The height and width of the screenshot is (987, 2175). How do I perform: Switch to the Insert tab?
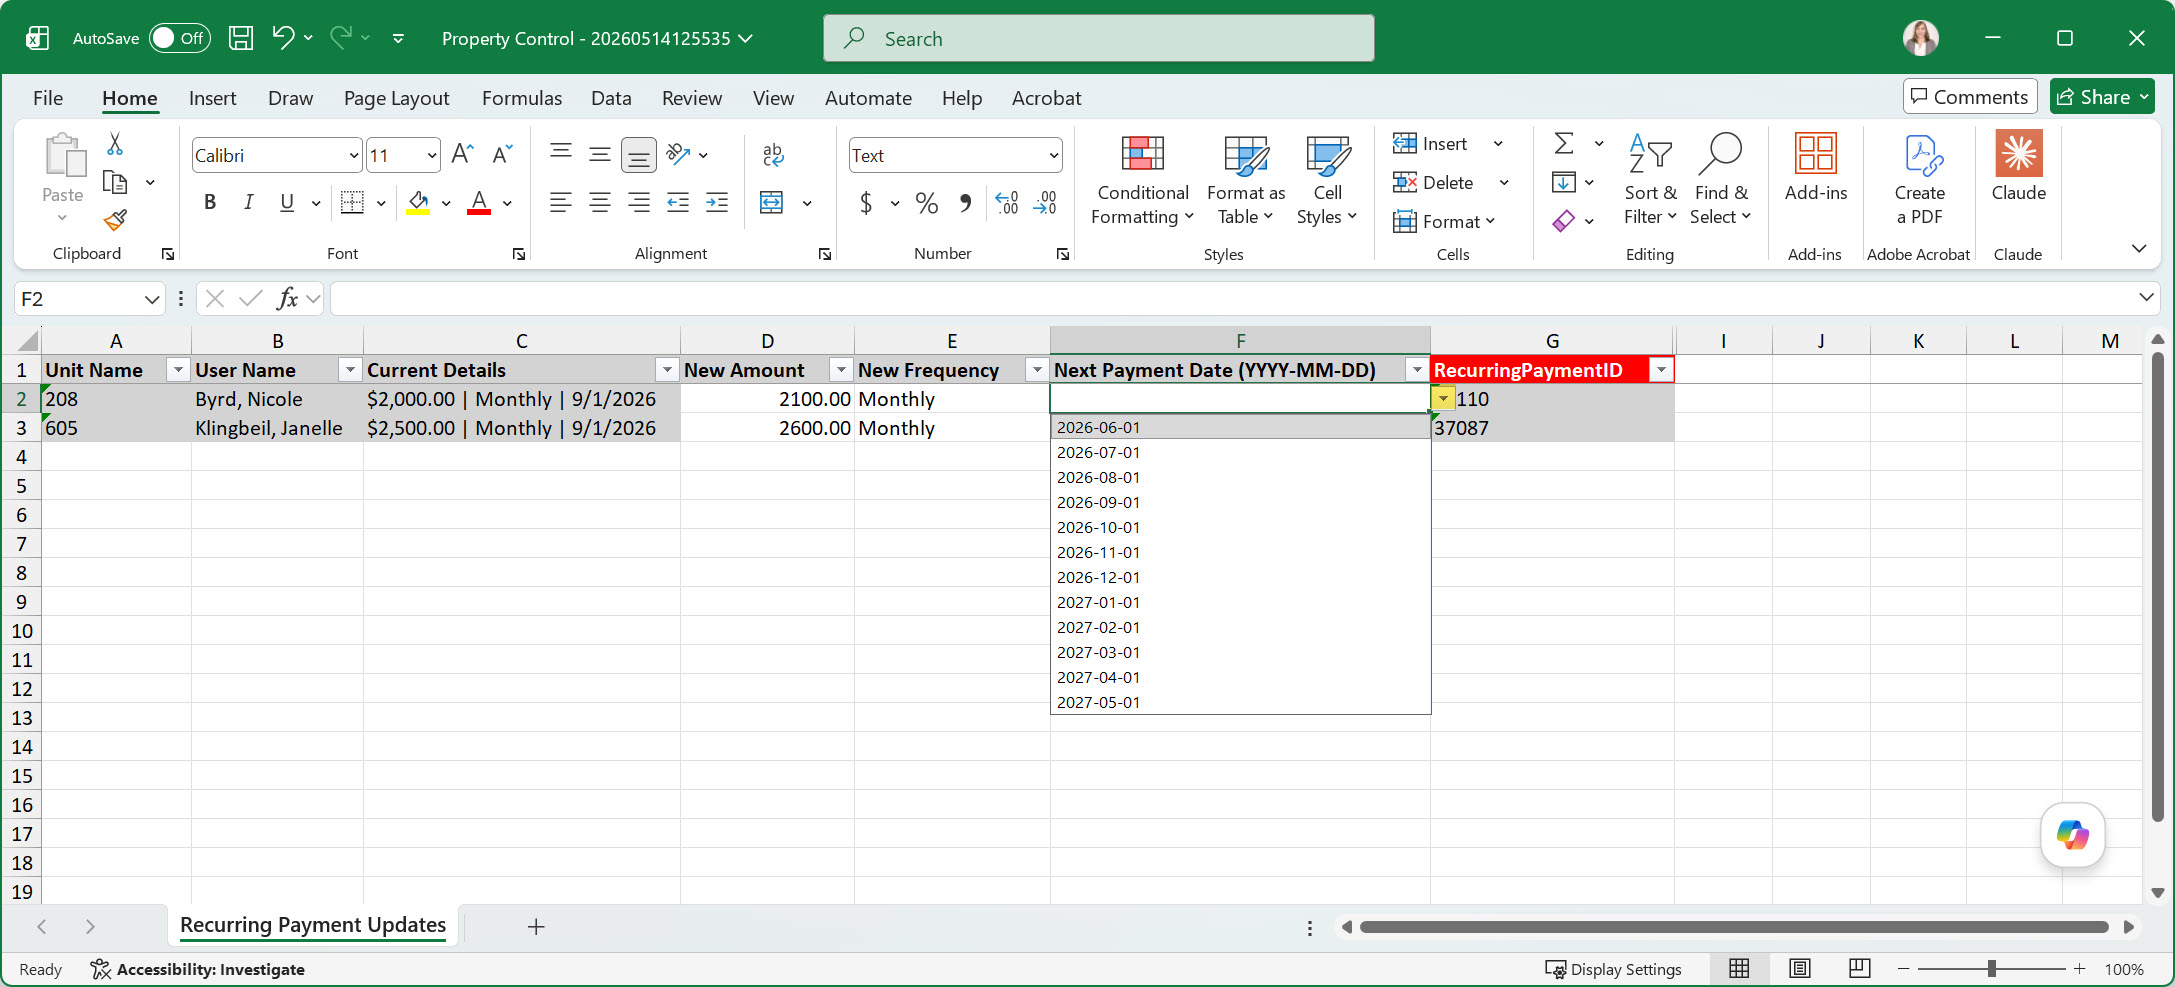point(212,98)
